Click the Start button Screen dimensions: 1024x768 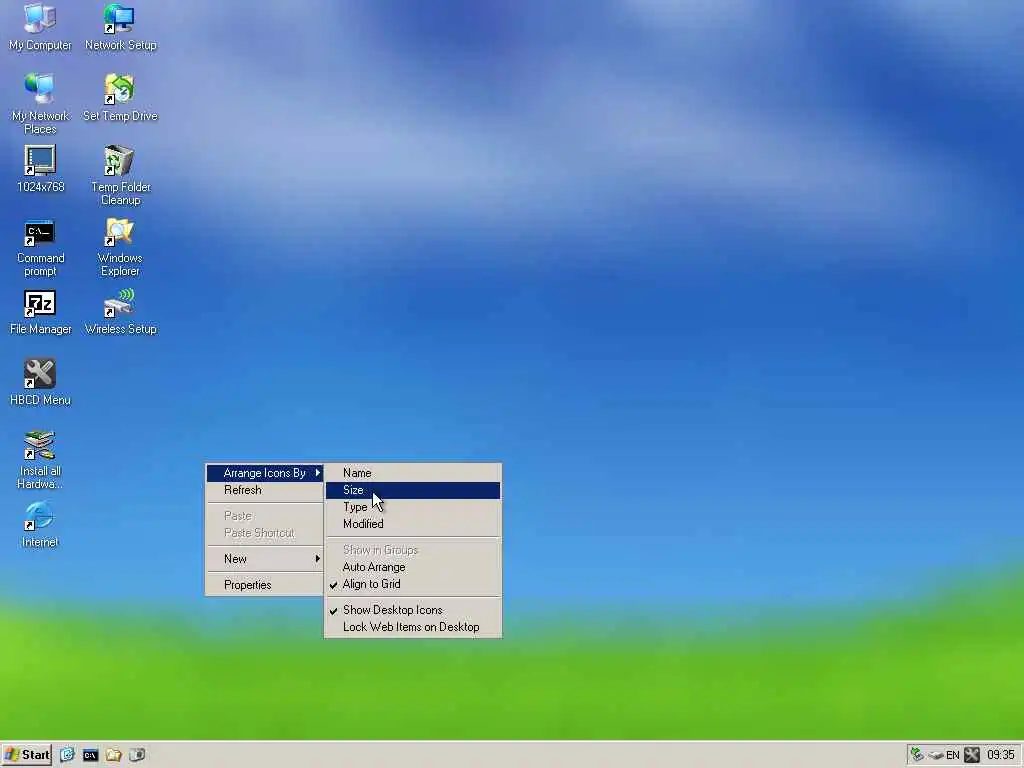(x=27, y=755)
